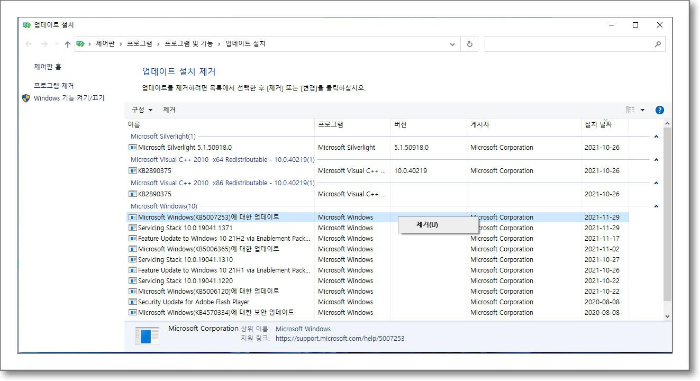Open Turn Windows features on or off link

69,98
